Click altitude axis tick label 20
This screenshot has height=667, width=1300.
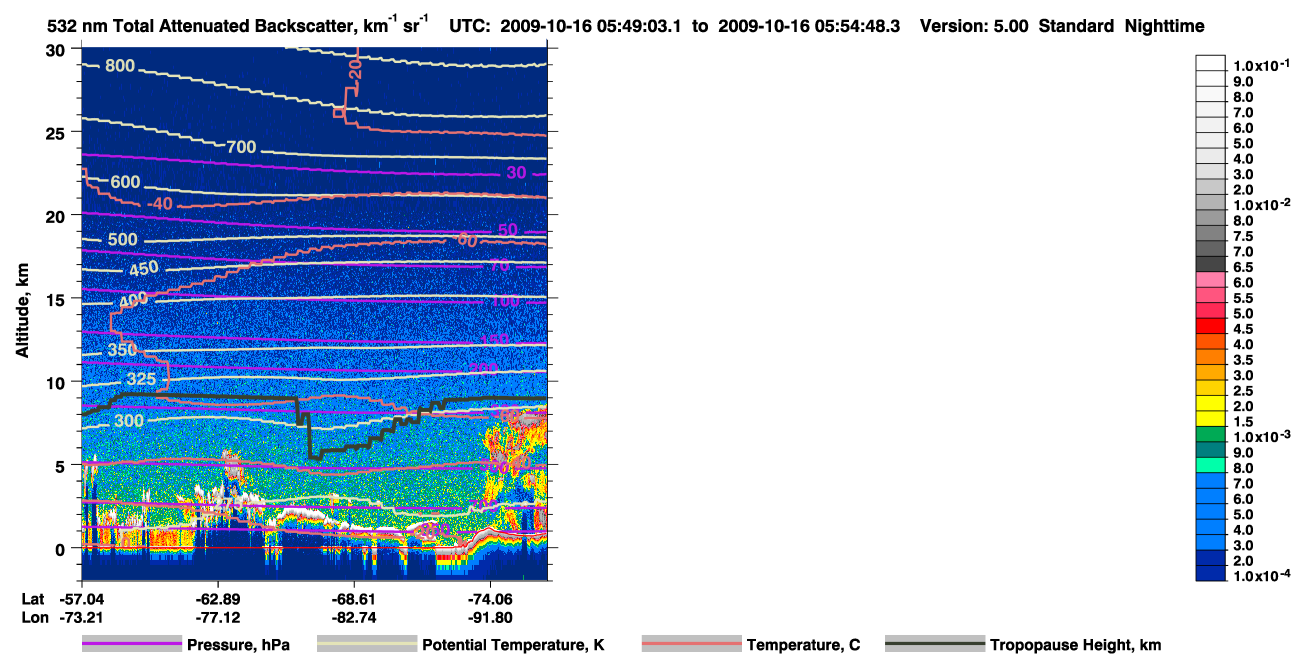57,216
